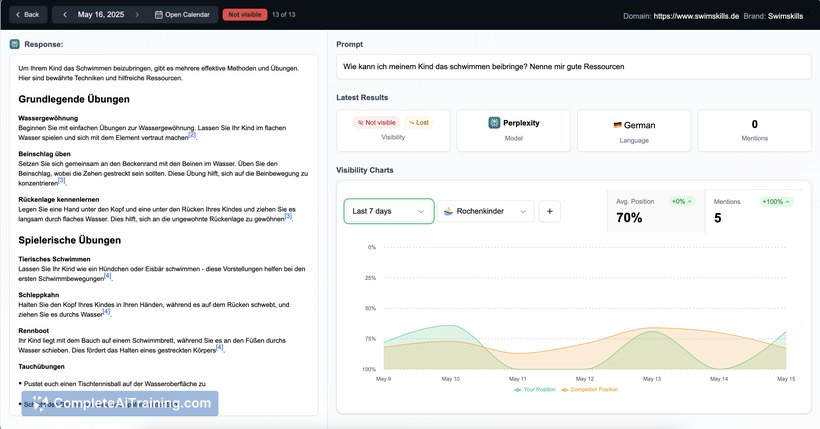Click the +100% Mentions badge
This screenshot has height=429, width=820.
776,201
